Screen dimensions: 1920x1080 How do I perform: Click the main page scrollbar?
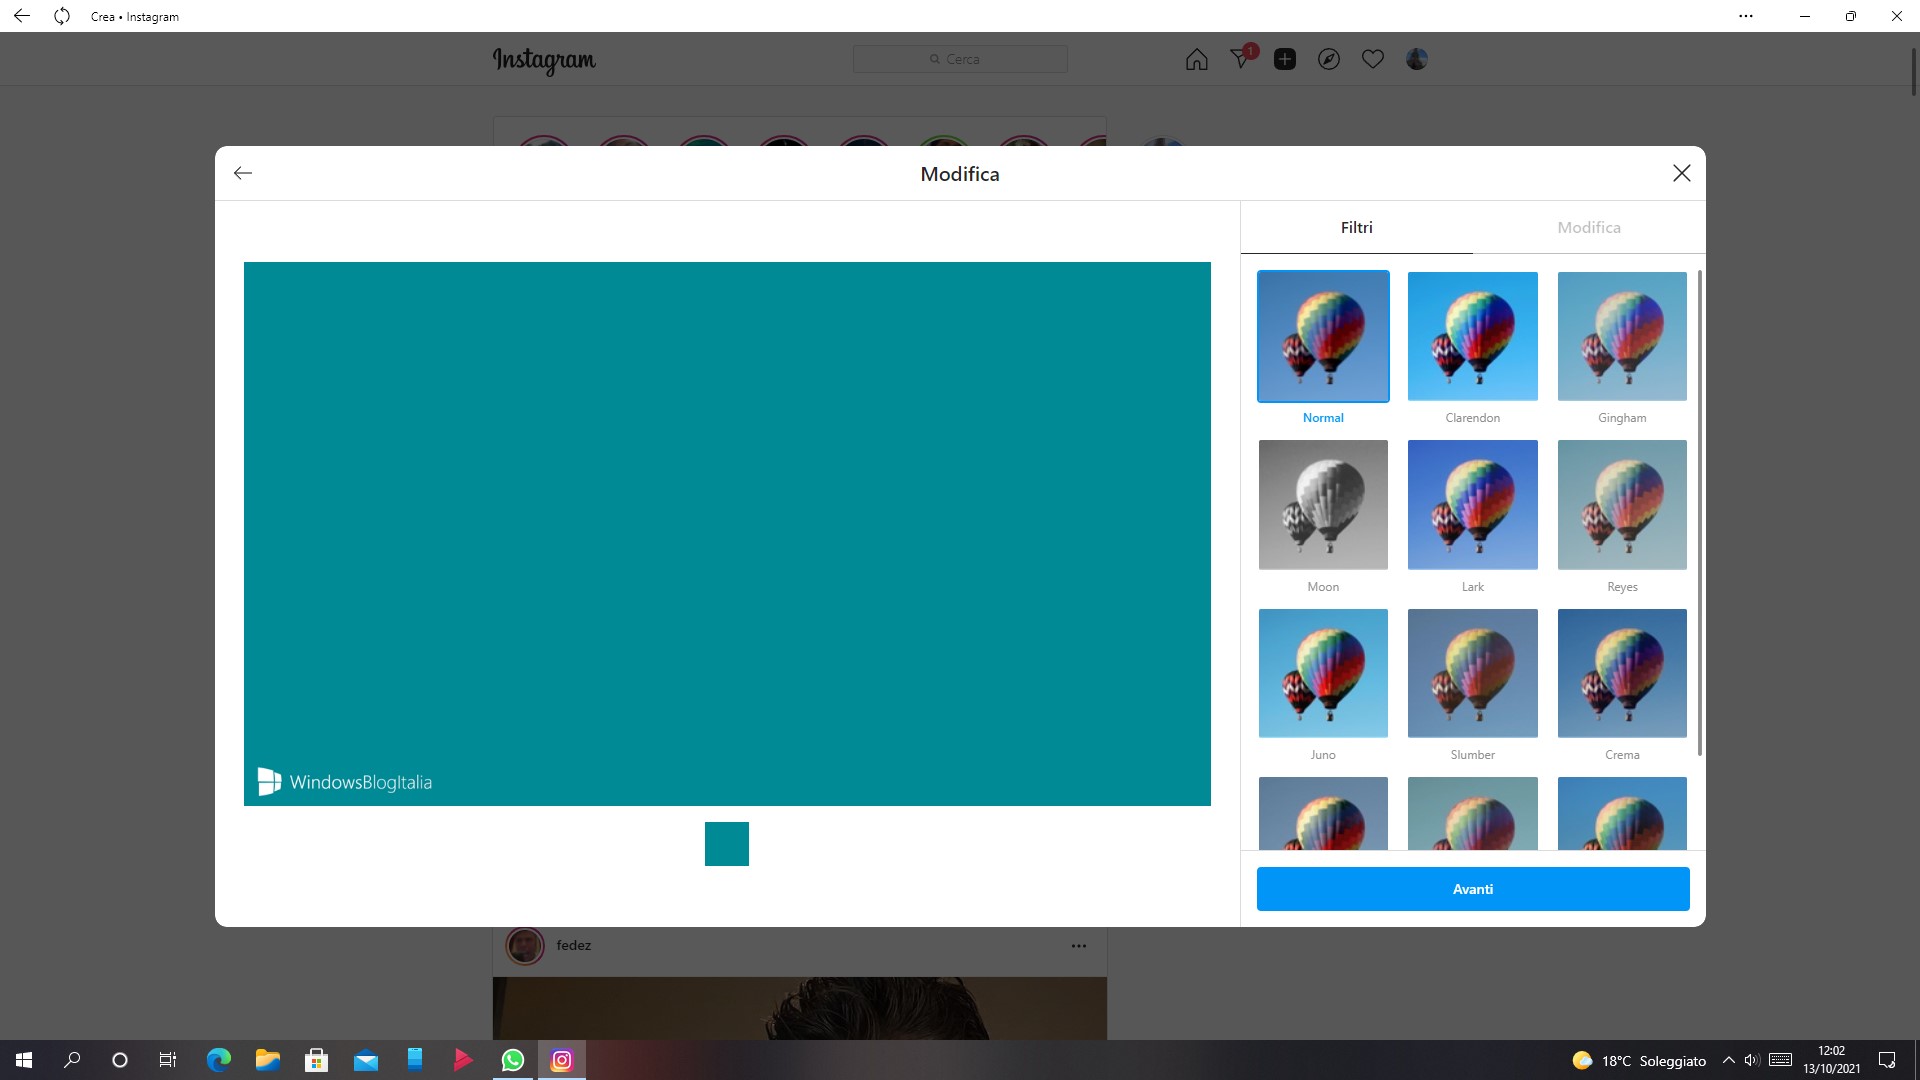click(x=1914, y=70)
